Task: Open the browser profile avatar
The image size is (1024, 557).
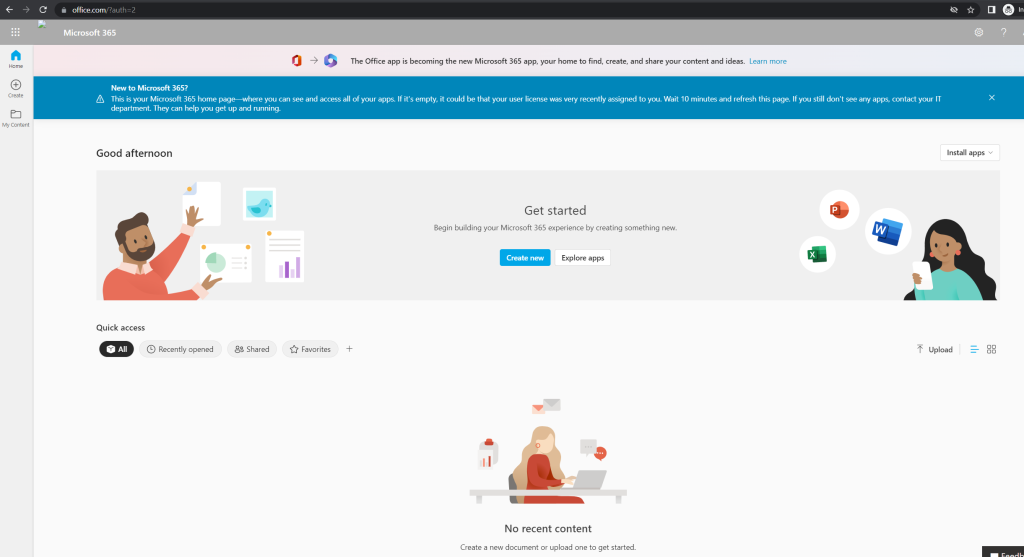Action: point(1008,10)
